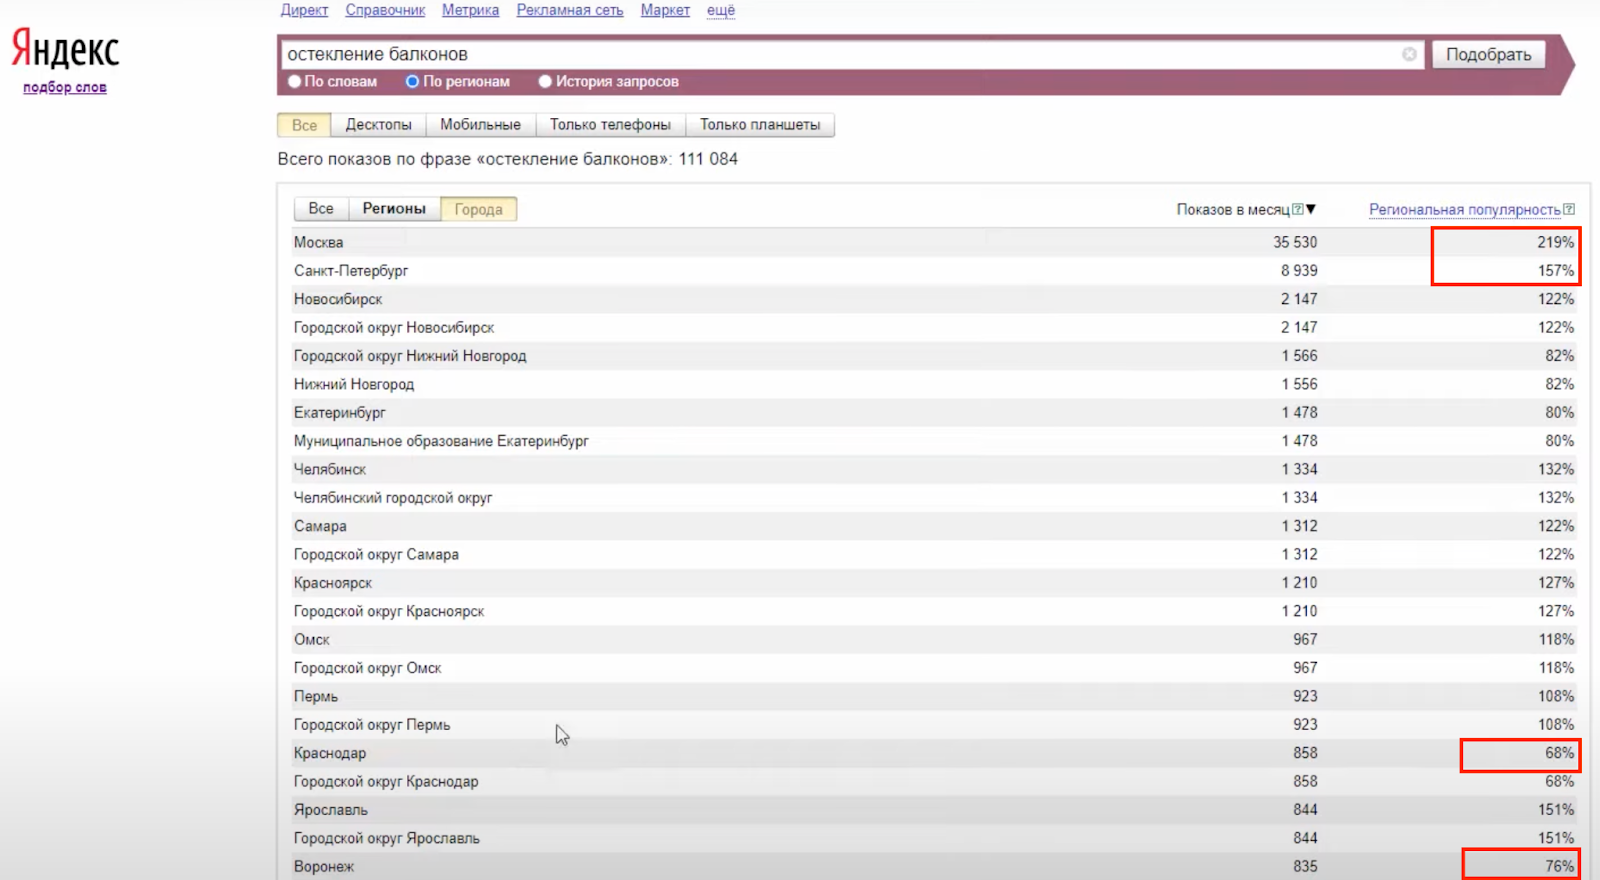Open the ещё dropdown menu
1600x880 pixels.
(720, 10)
